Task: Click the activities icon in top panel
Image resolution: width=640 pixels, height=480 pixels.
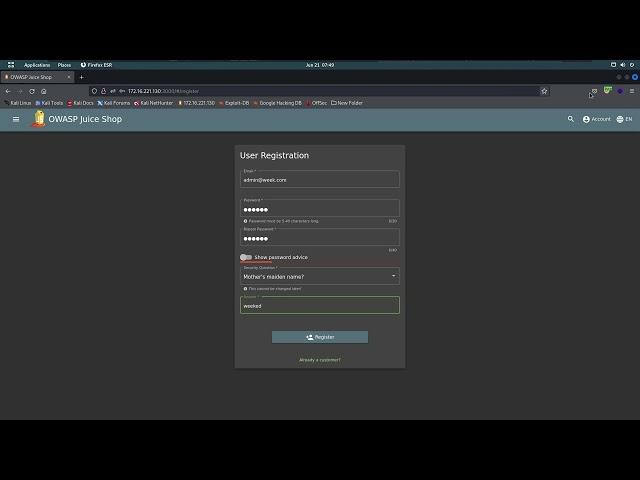Action: tap(11, 65)
